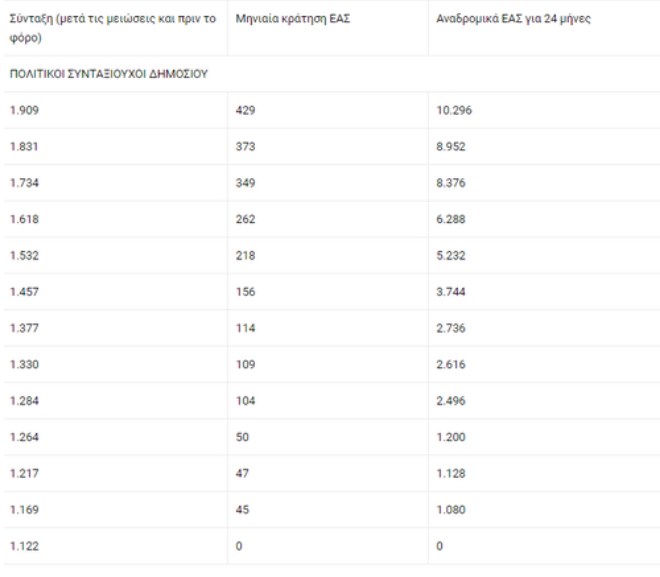
Task: Select the monthly deduction value 262
Action: [246, 219]
